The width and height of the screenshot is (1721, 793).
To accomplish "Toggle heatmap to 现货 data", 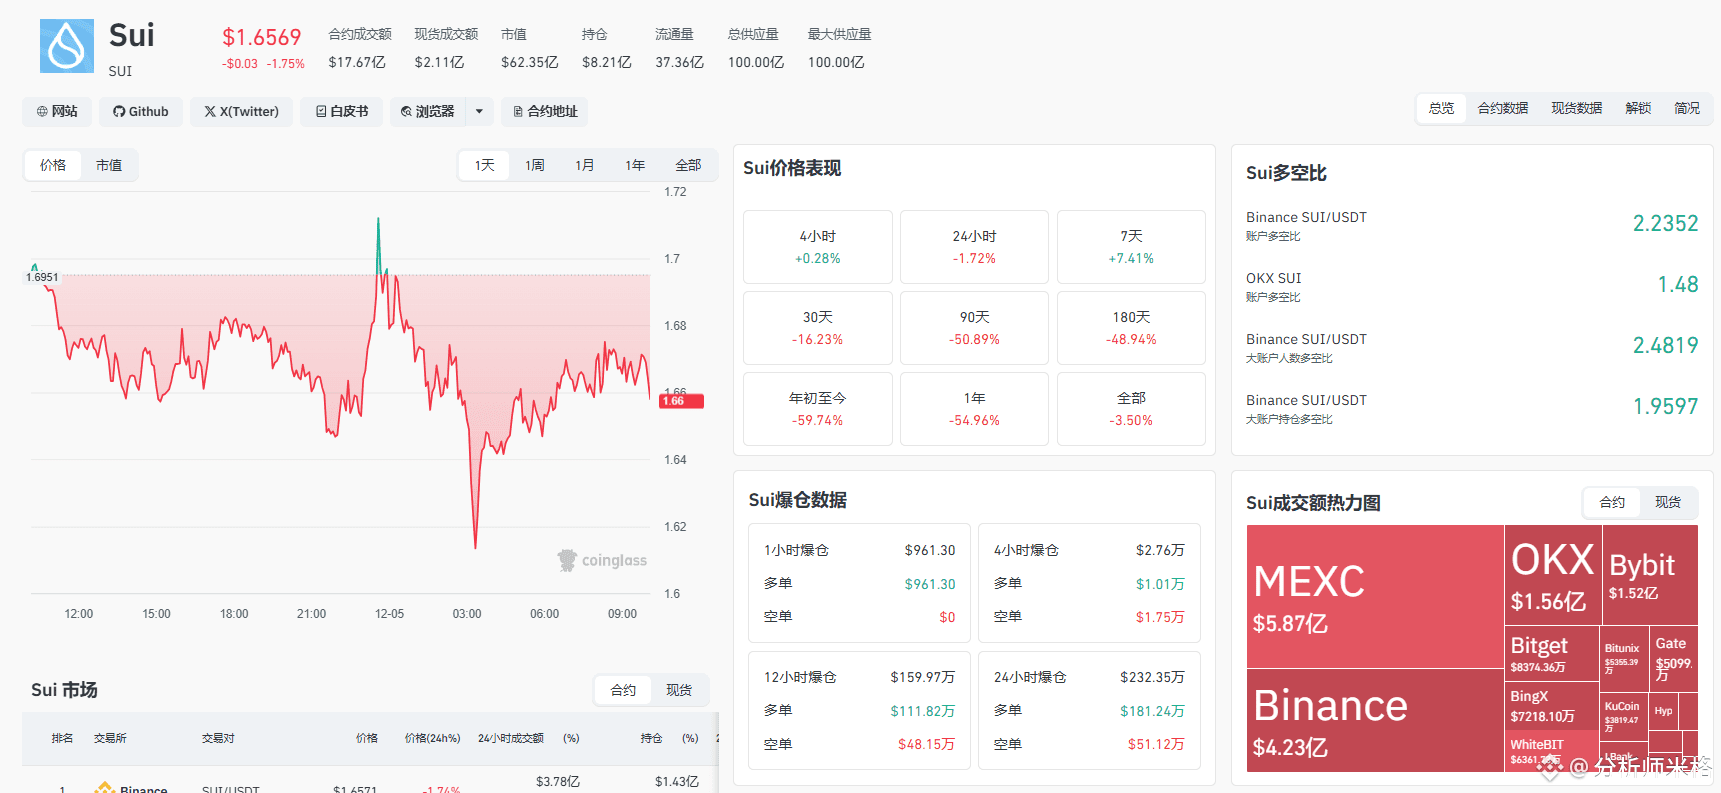I will coord(1668,502).
